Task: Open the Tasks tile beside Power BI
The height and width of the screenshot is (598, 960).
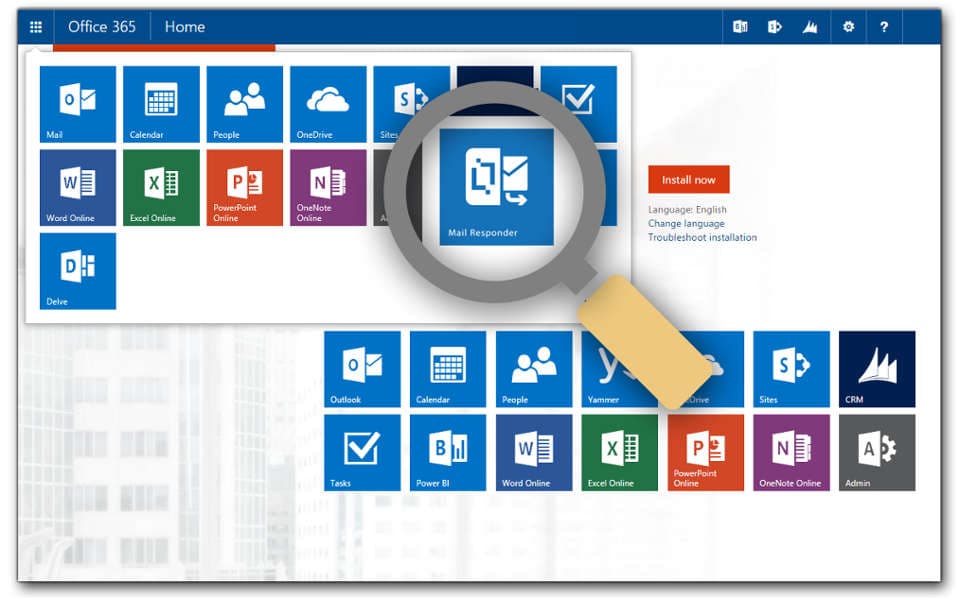Action: pos(362,452)
